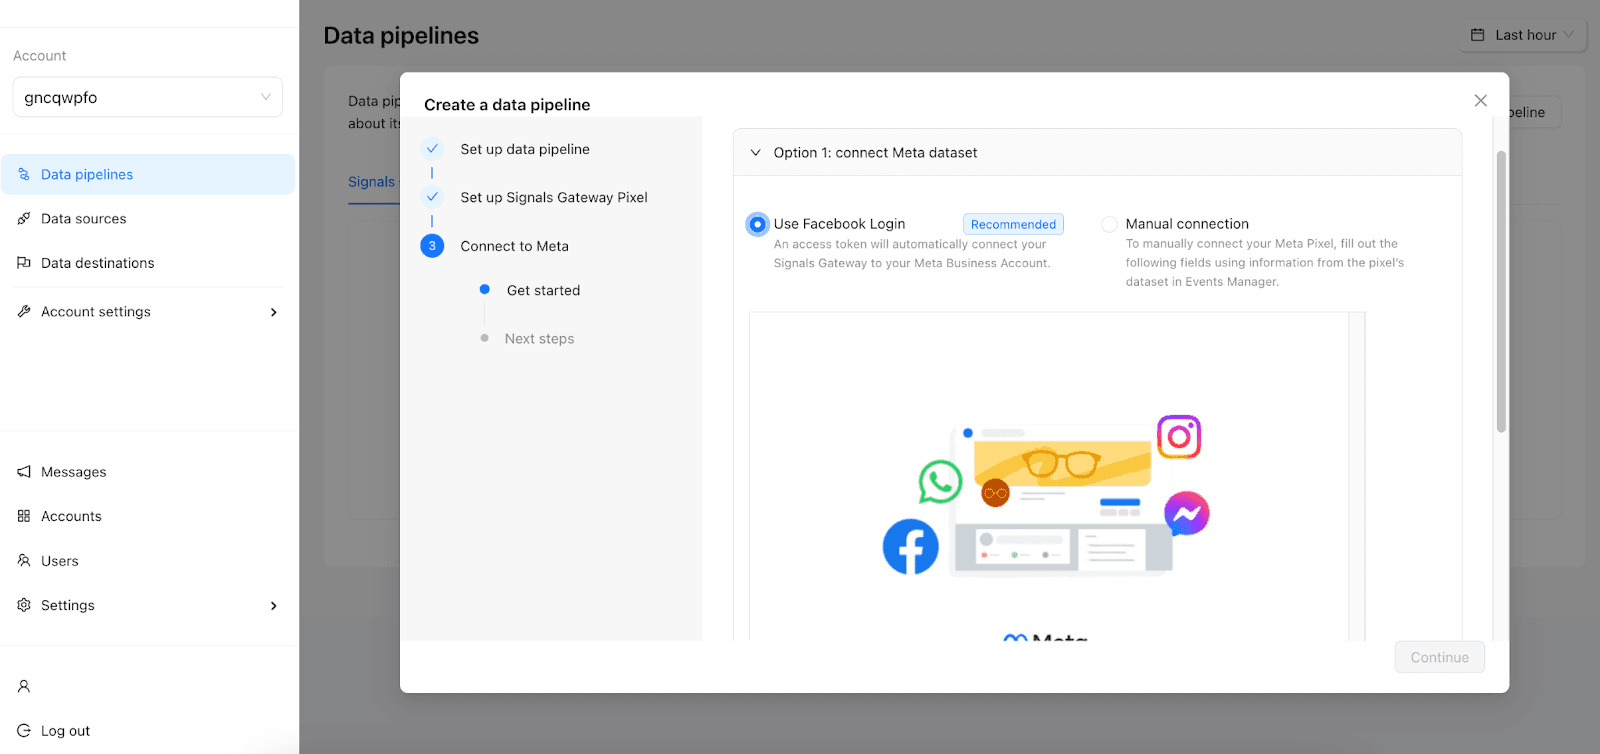Click the Settings gear icon
1600x754 pixels.
(24, 605)
